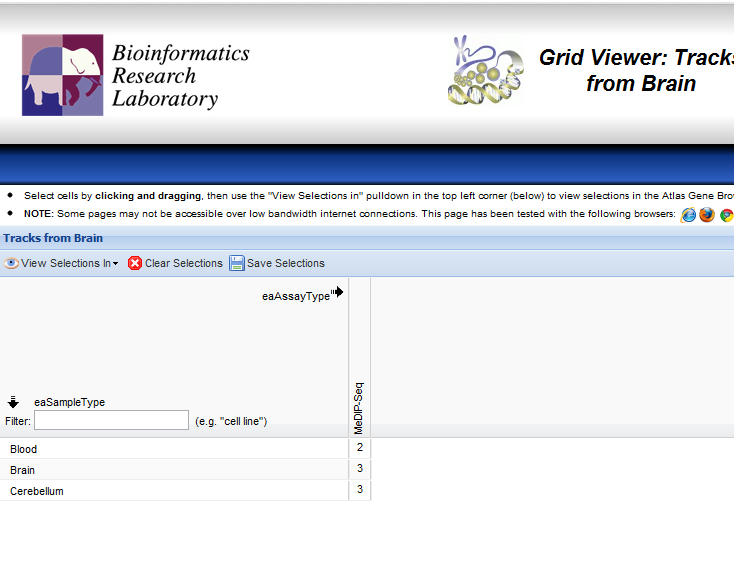
Task: Select the Cerebellum sample type row
Action: (37, 491)
